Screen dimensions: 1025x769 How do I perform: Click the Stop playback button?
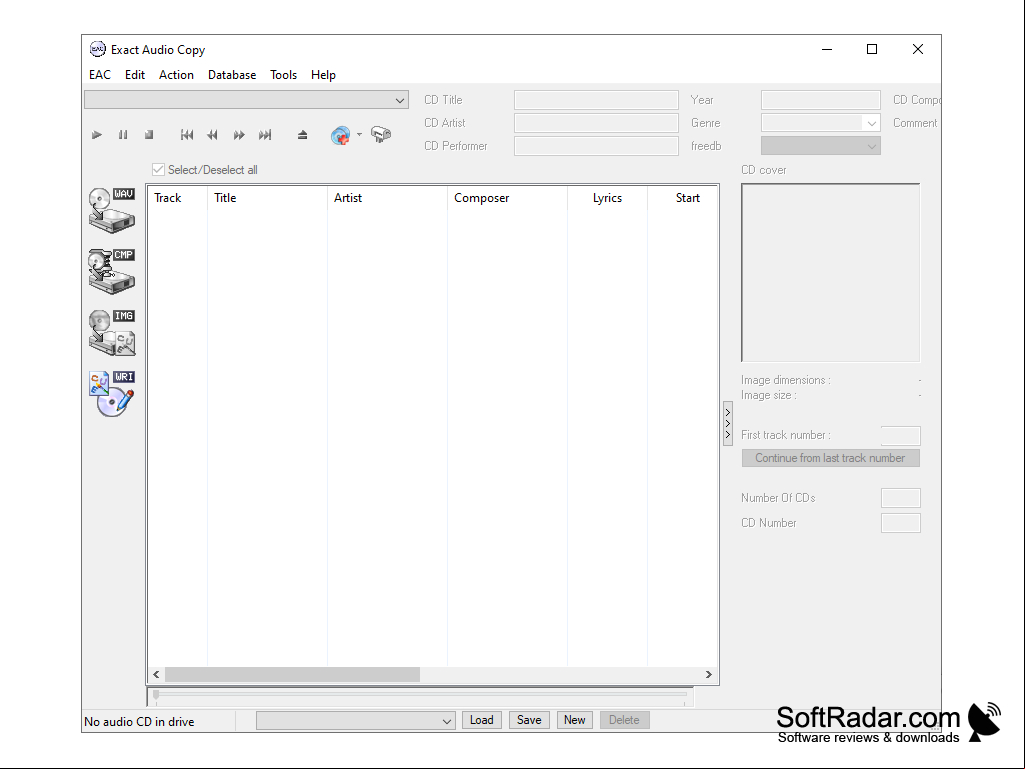pos(149,135)
